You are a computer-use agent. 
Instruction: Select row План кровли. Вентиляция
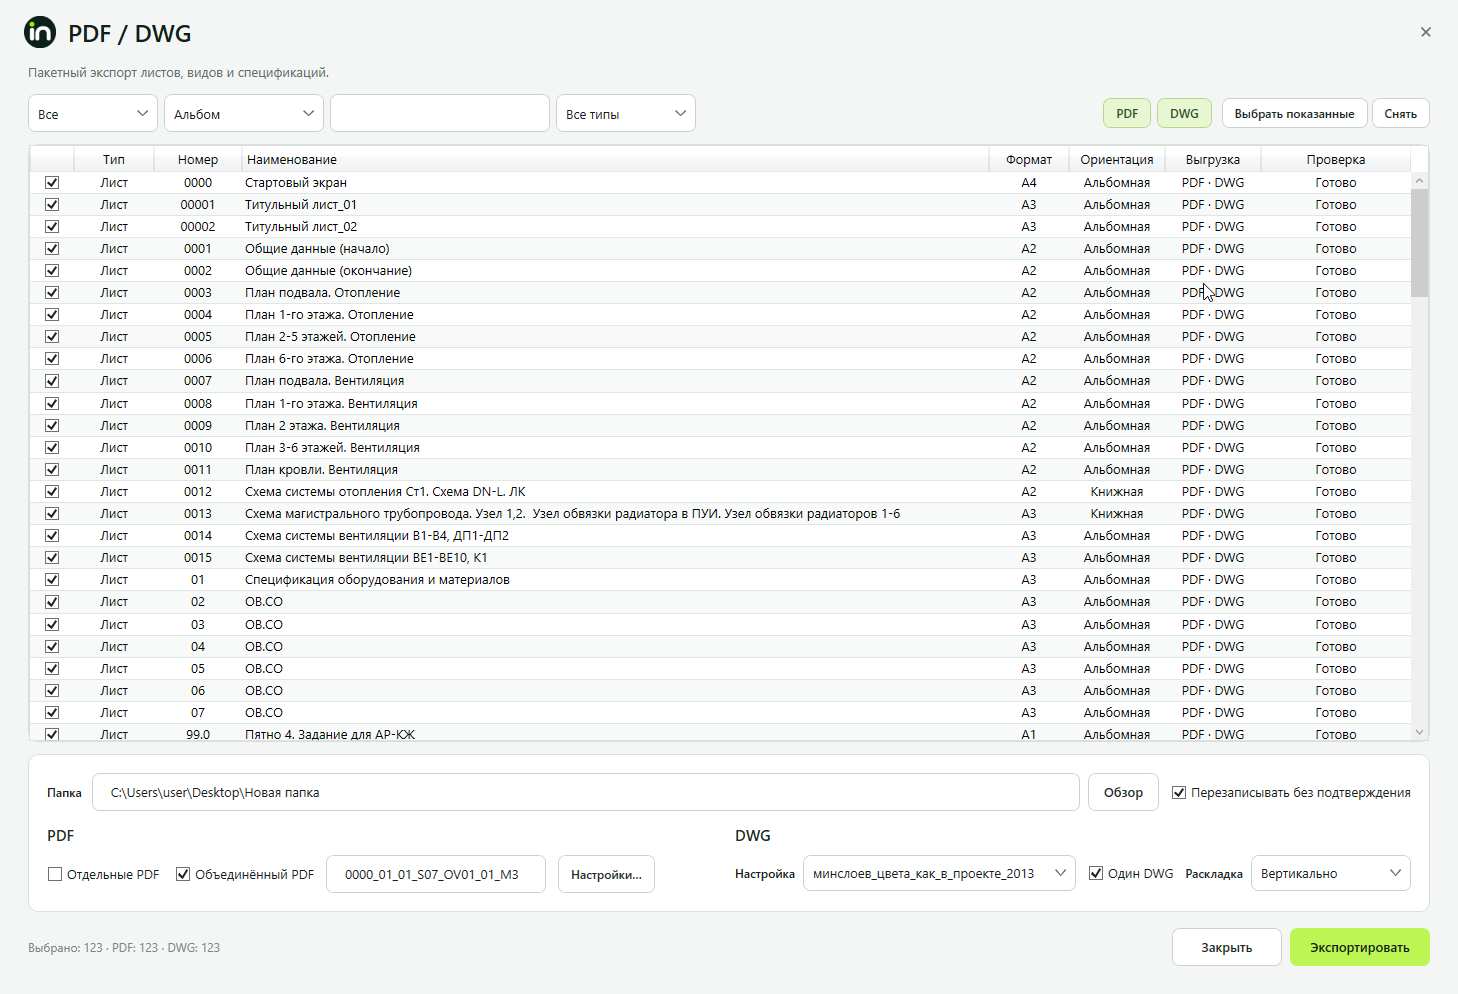coord(720,470)
